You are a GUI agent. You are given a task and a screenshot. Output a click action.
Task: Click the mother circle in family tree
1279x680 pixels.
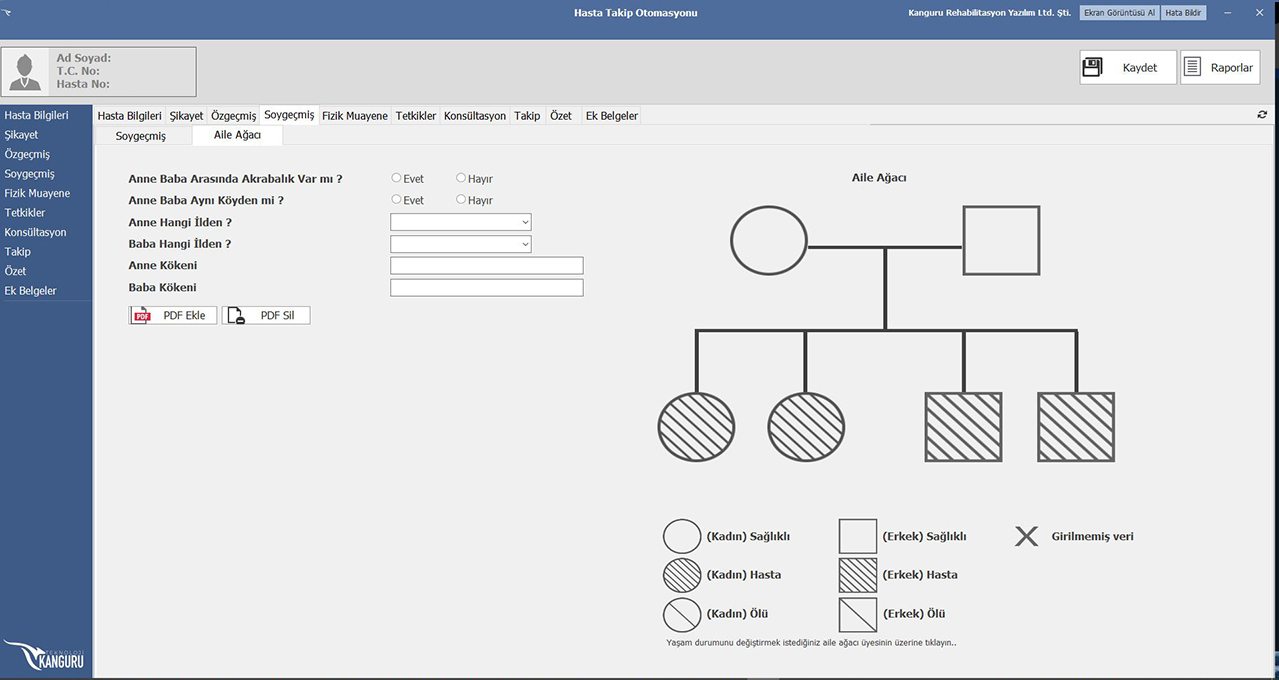point(769,240)
